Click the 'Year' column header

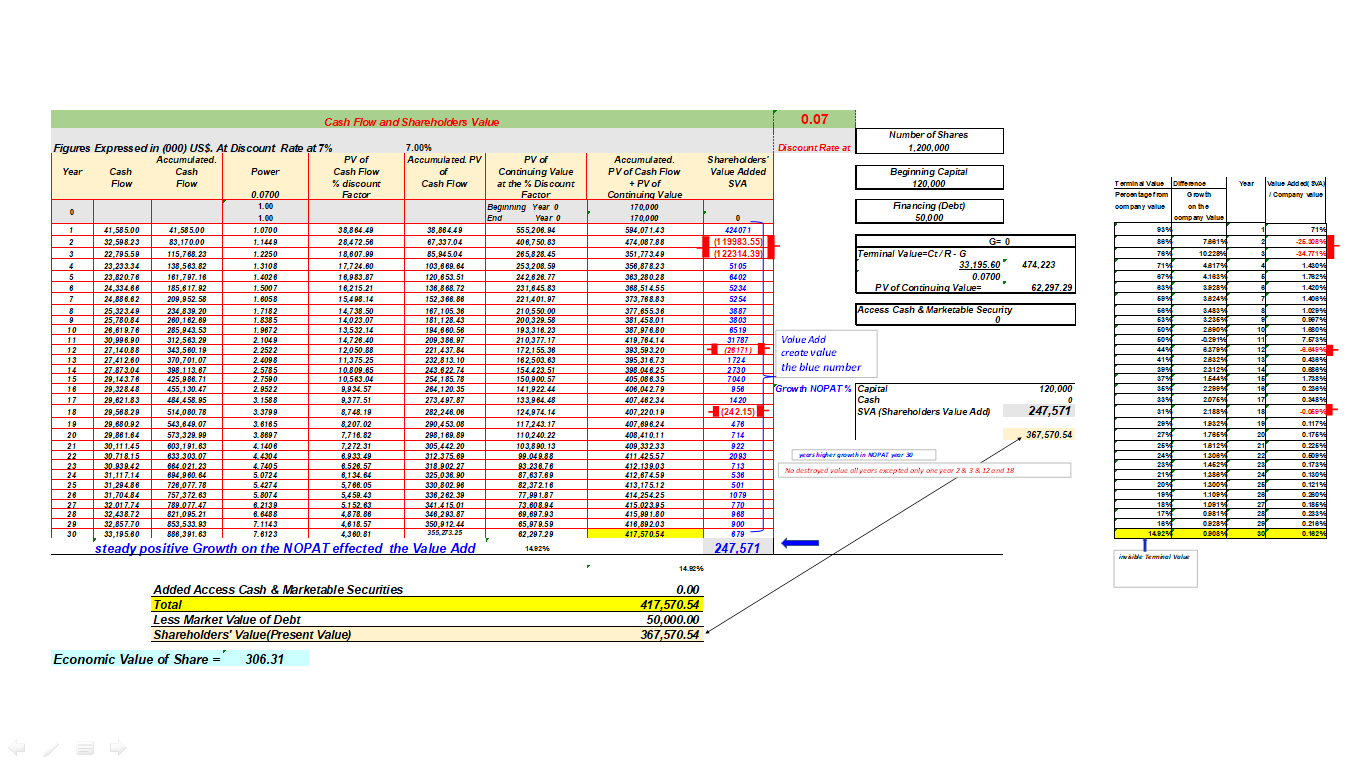72,171
